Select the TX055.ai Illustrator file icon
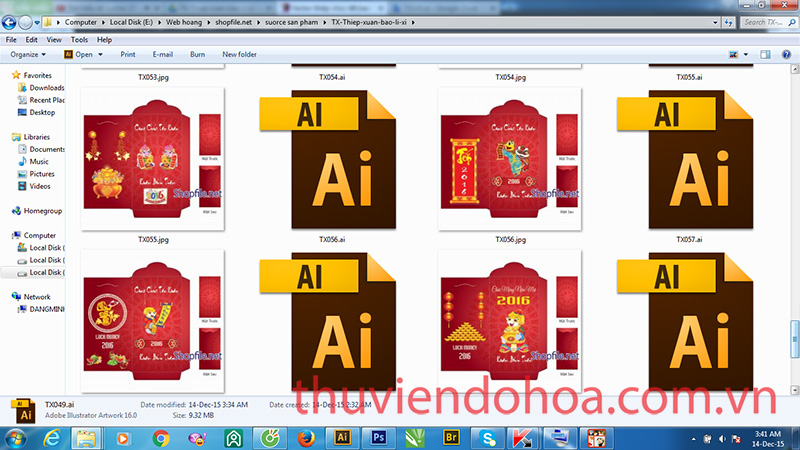The image size is (800, 450). (701, 65)
